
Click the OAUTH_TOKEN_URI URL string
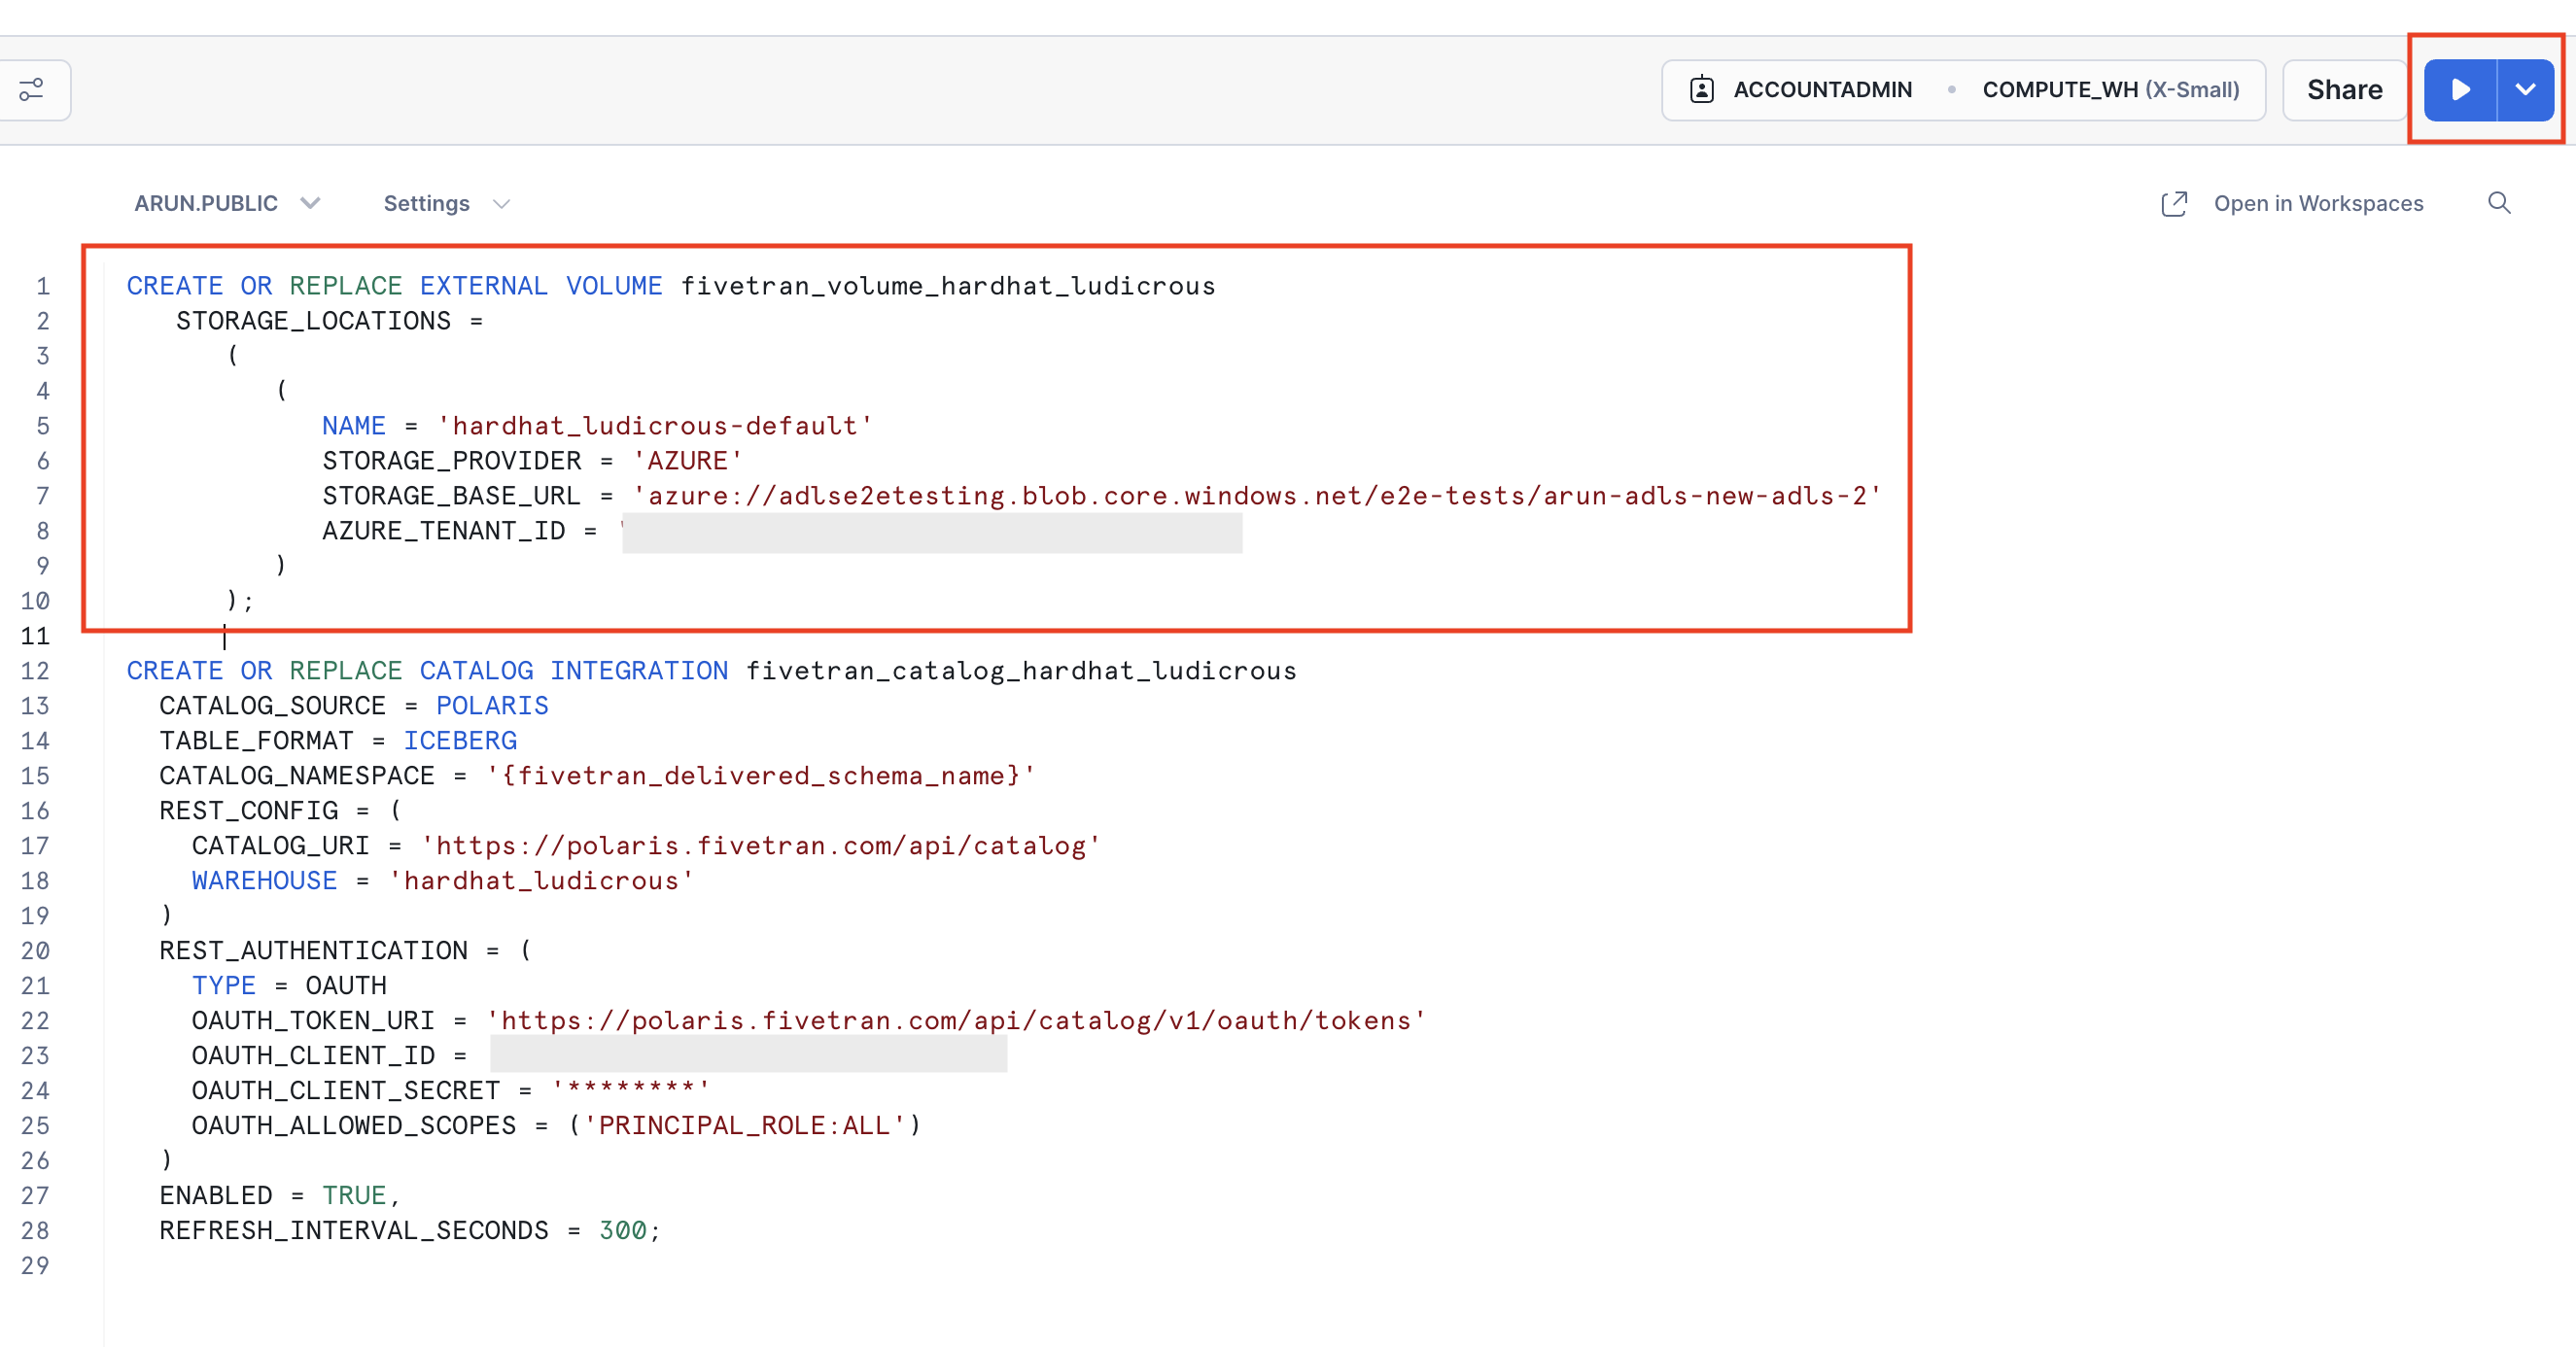pyautogui.click(x=956, y=1021)
